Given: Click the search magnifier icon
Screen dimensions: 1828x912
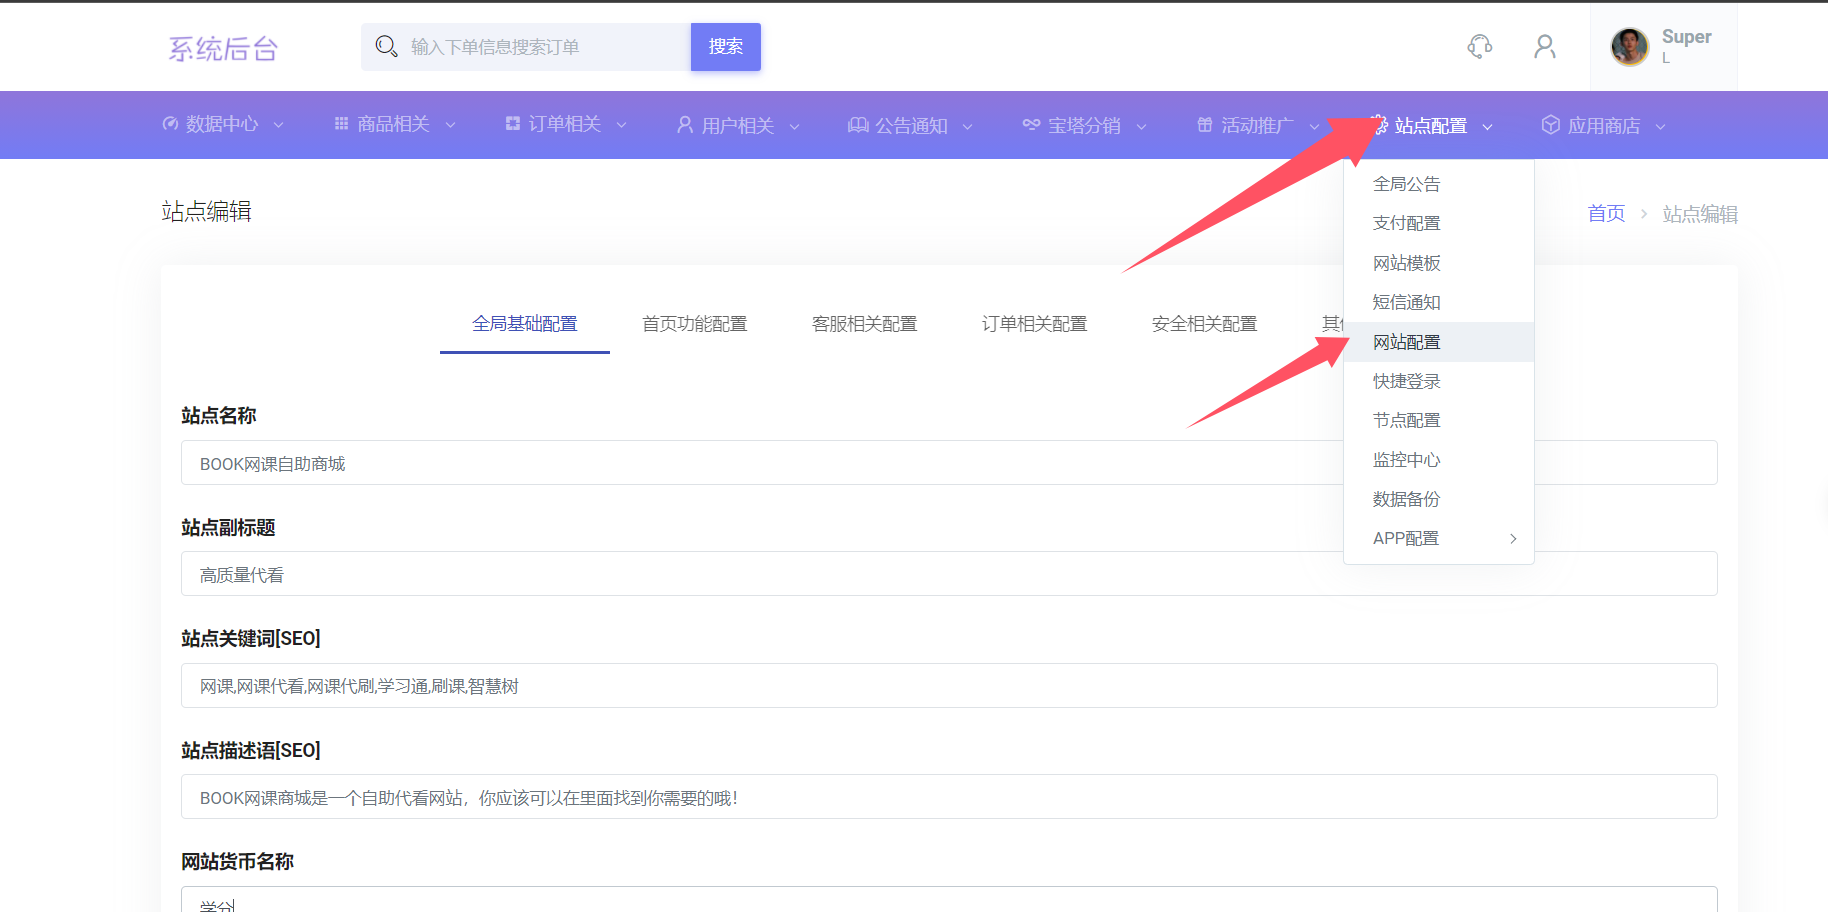Looking at the screenshot, I should click(386, 46).
